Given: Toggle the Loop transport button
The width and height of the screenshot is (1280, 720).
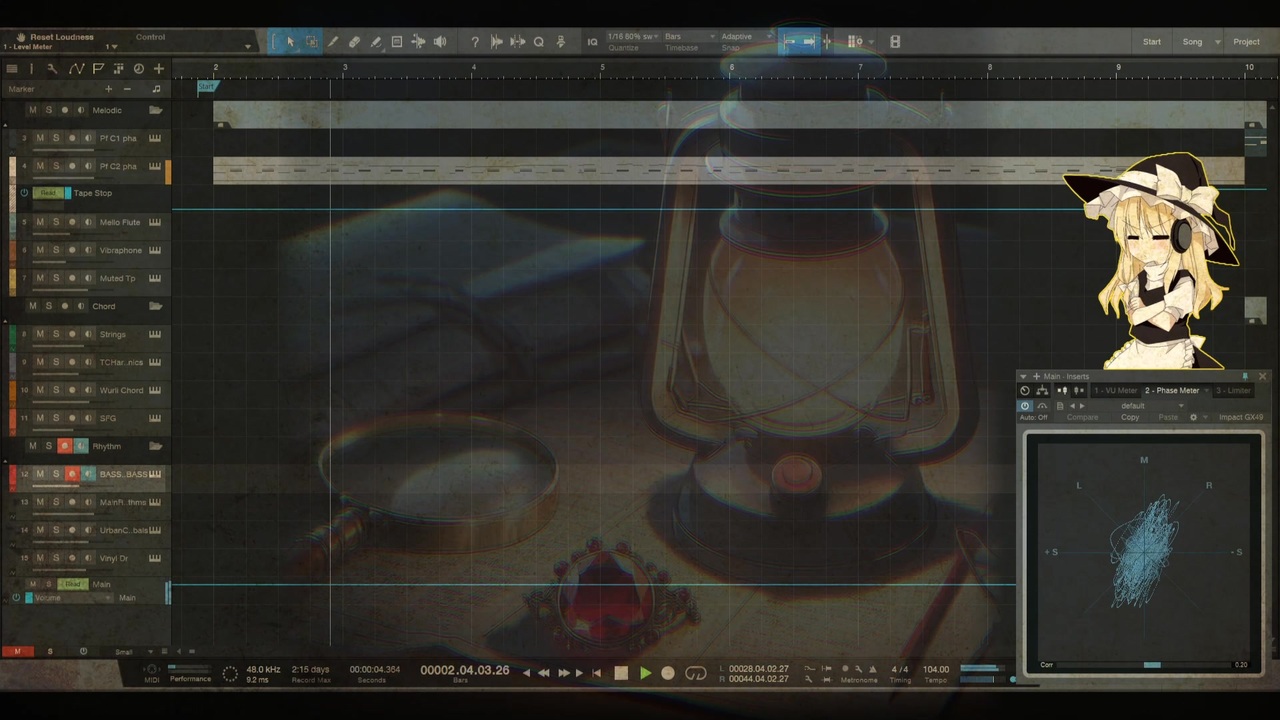Looking at the screenshot, I should tap(696, 673).
